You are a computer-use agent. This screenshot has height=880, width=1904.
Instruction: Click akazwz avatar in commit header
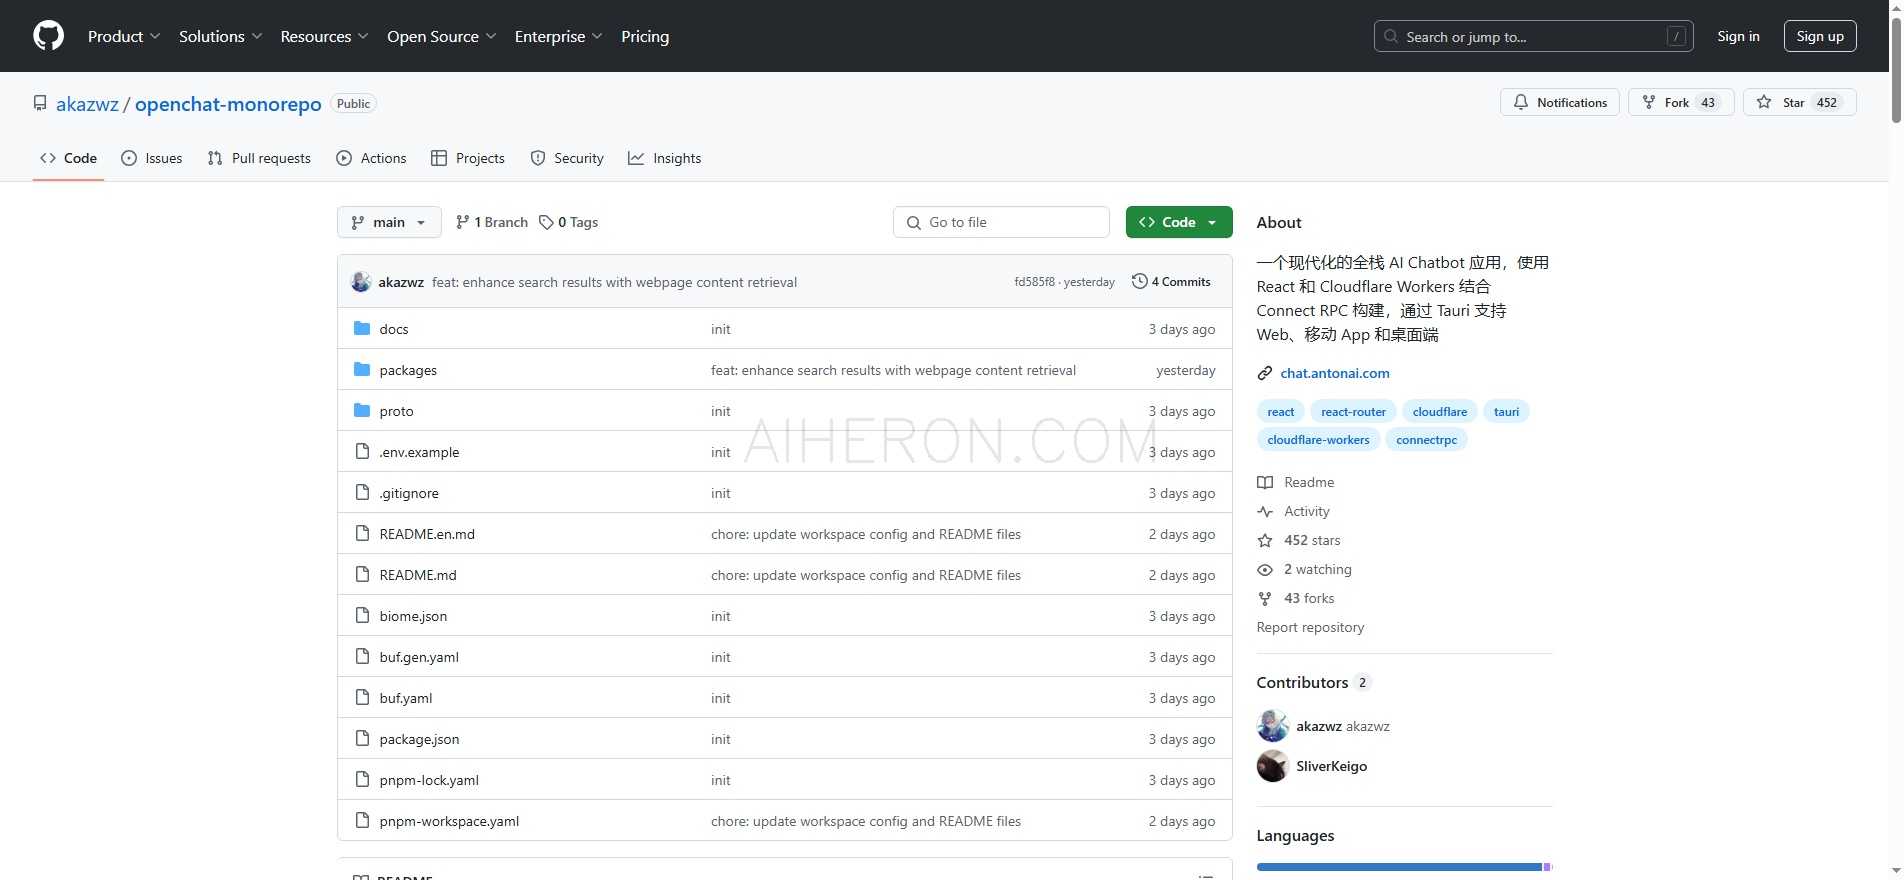[x=361, y=282]
